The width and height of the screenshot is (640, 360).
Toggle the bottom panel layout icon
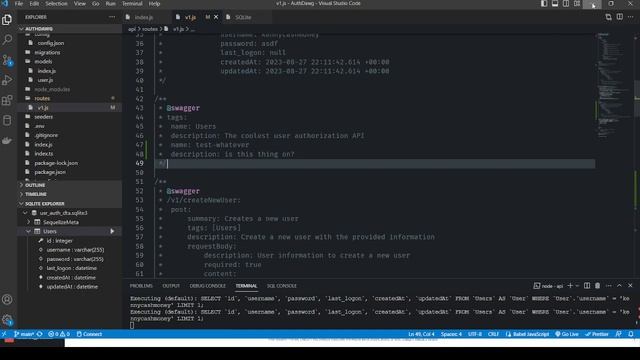coord(555,4)
